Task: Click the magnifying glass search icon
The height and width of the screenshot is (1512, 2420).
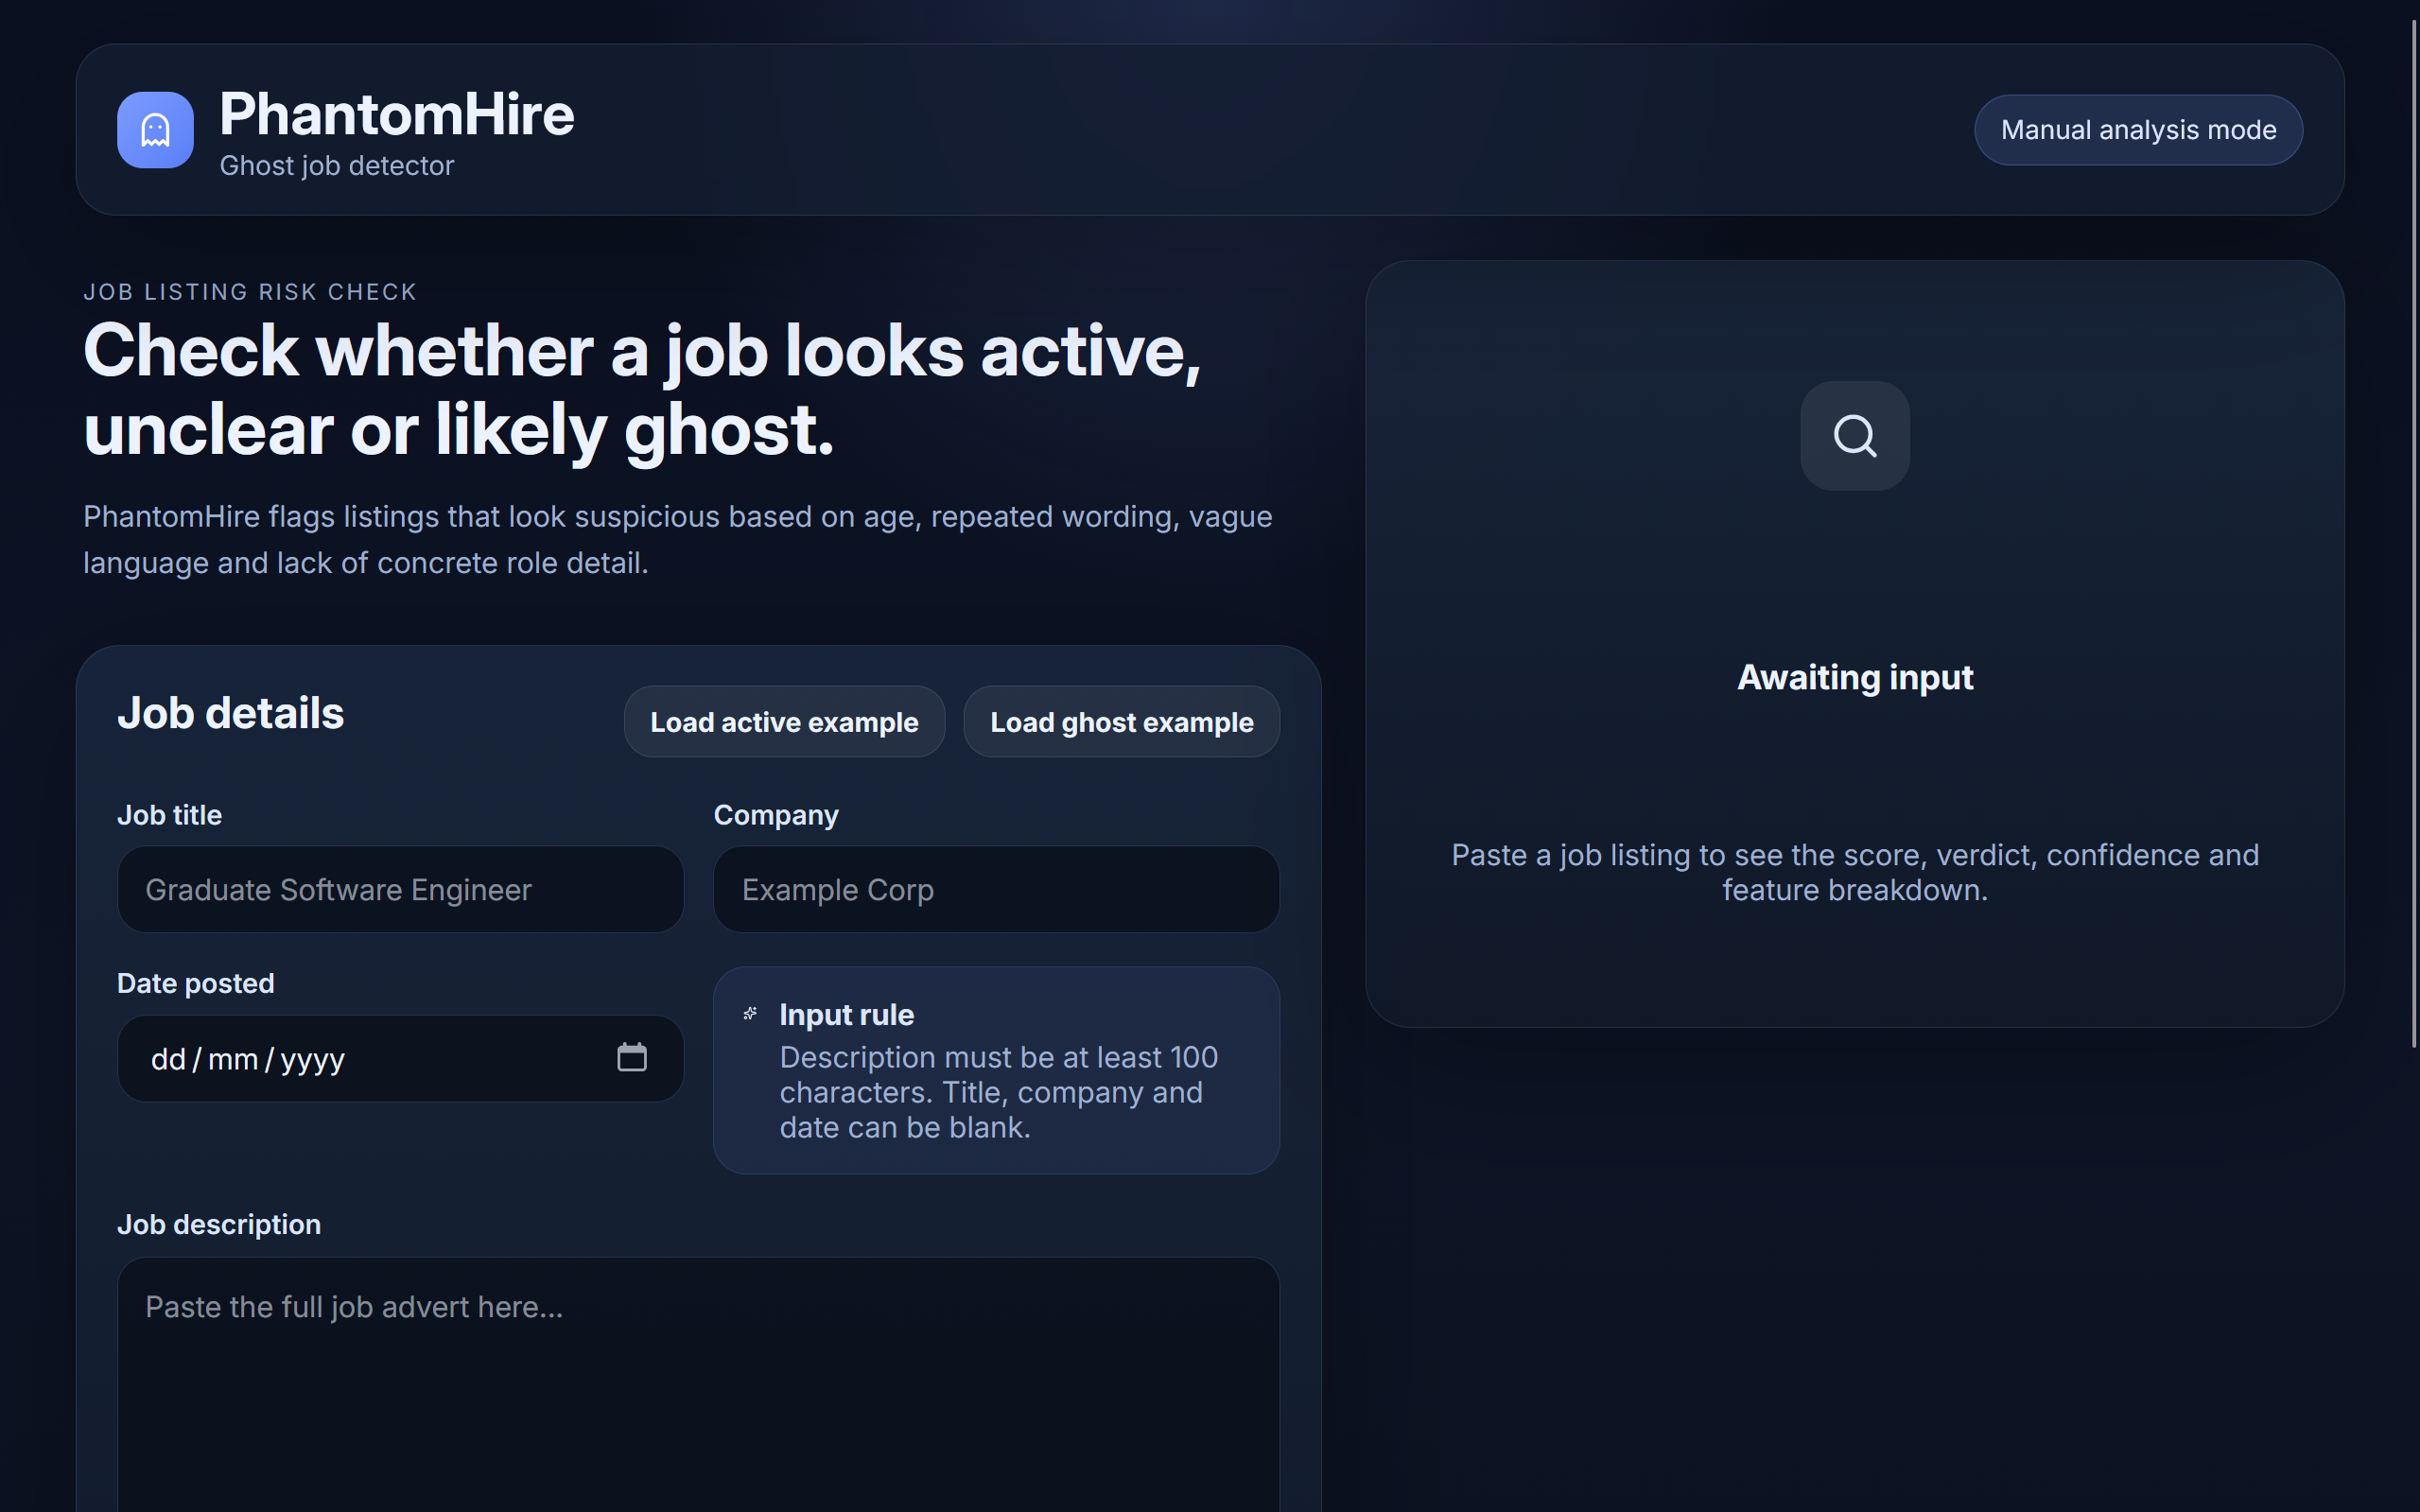Action: pyautogui.click(x=1854, y=436)
